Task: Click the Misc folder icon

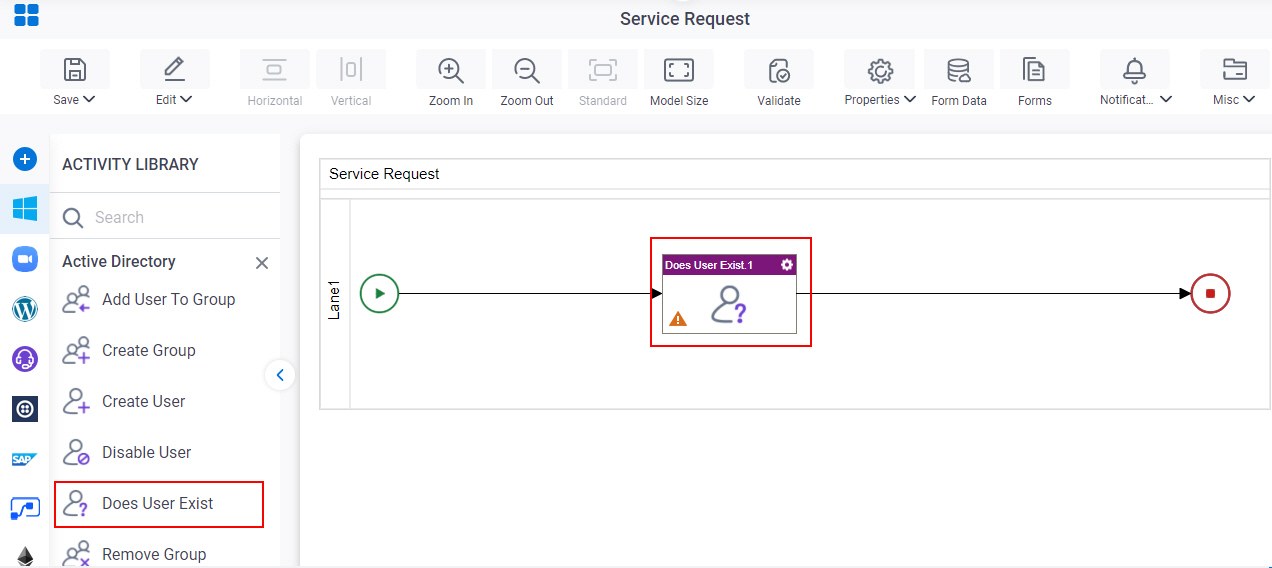Action: [1235, 70]
